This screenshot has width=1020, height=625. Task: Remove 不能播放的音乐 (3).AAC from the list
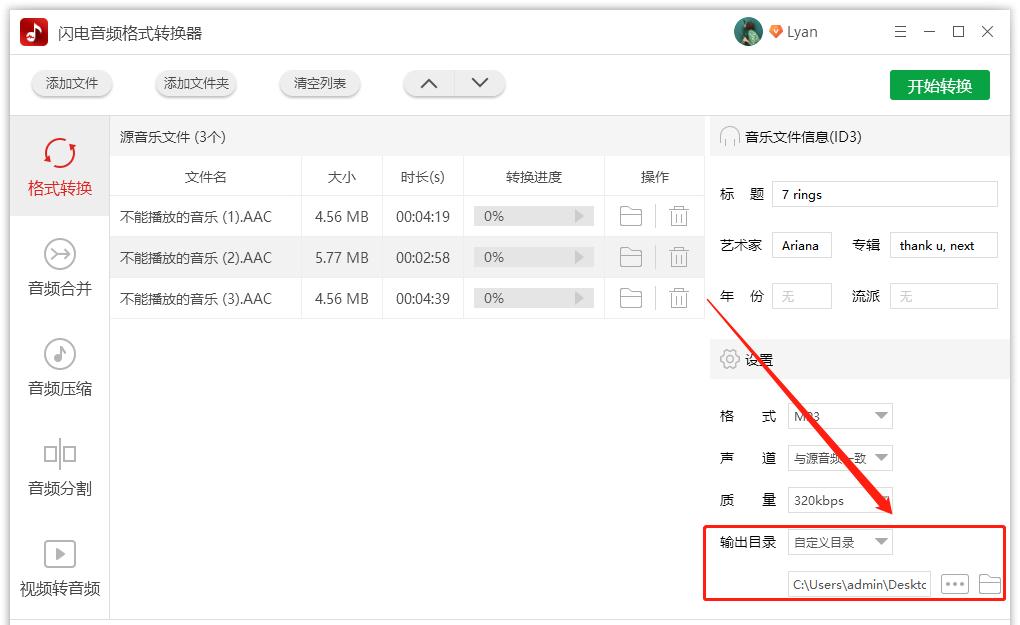(679, 297)
